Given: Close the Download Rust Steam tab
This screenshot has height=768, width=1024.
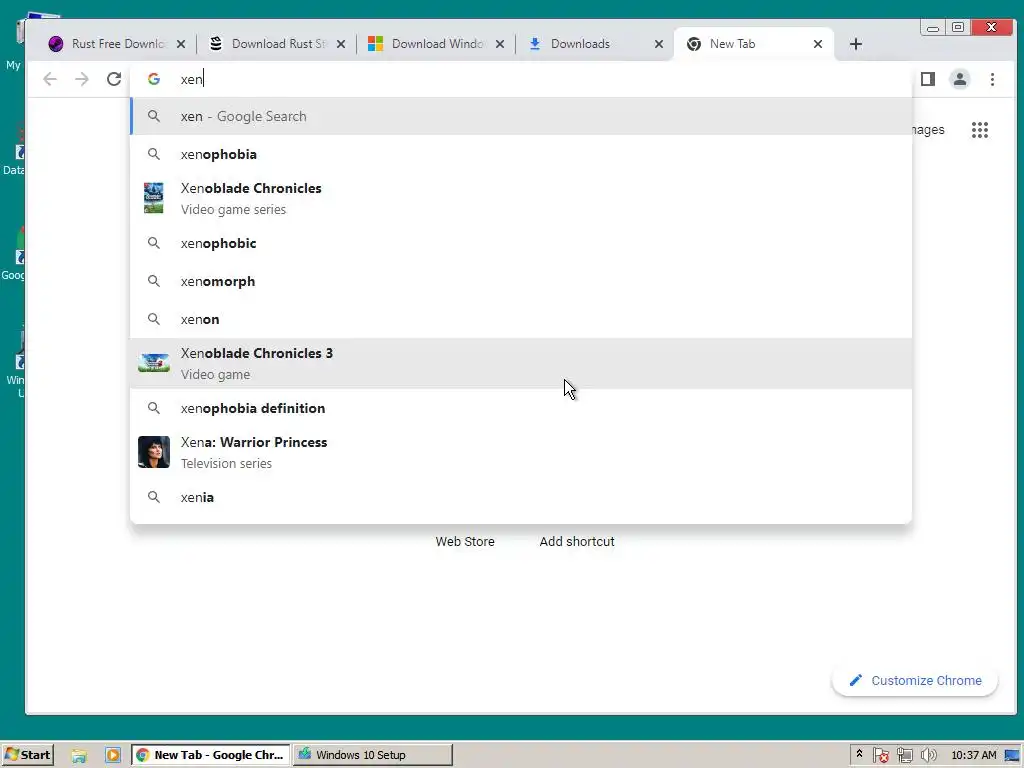Looking at the screenshot, I should pos(341,44).
